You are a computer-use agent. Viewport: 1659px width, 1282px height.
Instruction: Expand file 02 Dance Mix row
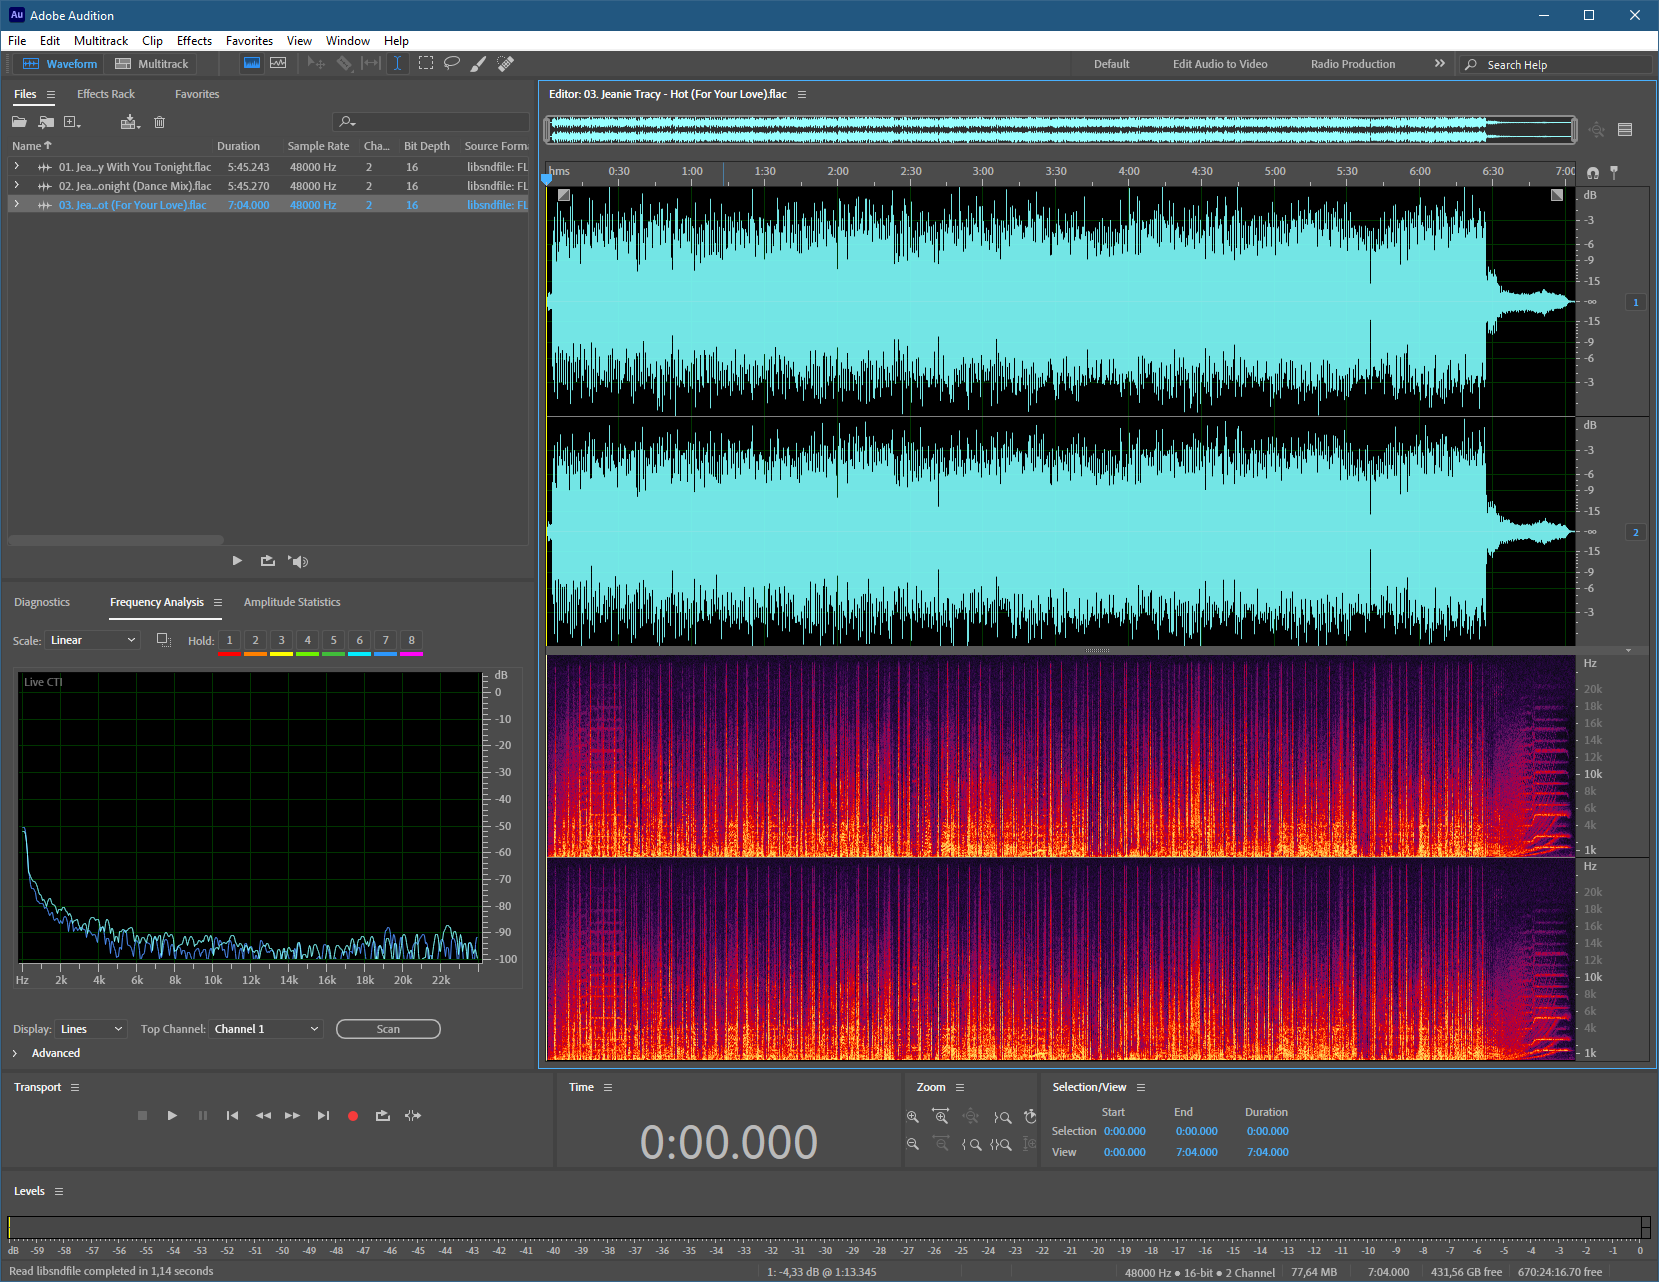click(16, 185)
